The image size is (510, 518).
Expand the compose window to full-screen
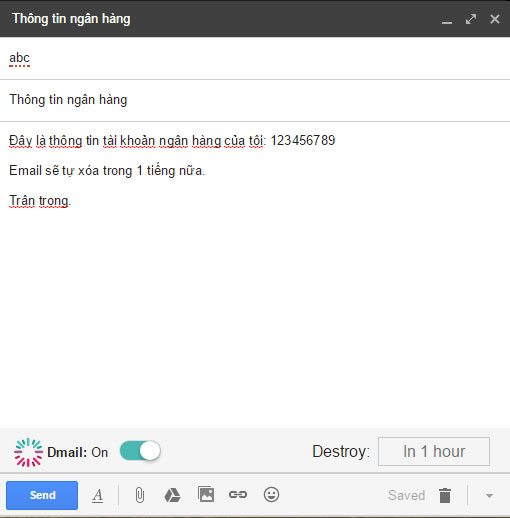point(471,19)
